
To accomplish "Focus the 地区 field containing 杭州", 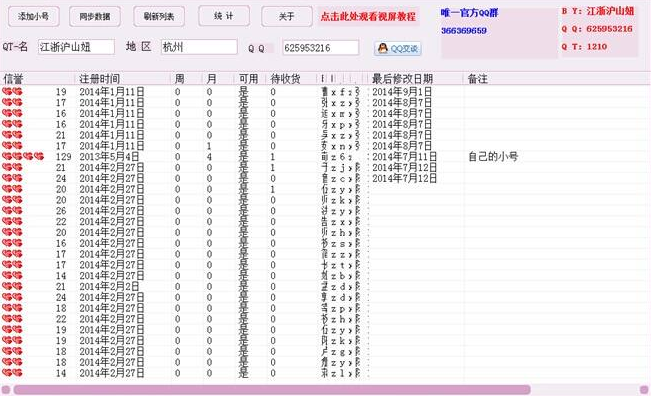I will pos(199,47).
